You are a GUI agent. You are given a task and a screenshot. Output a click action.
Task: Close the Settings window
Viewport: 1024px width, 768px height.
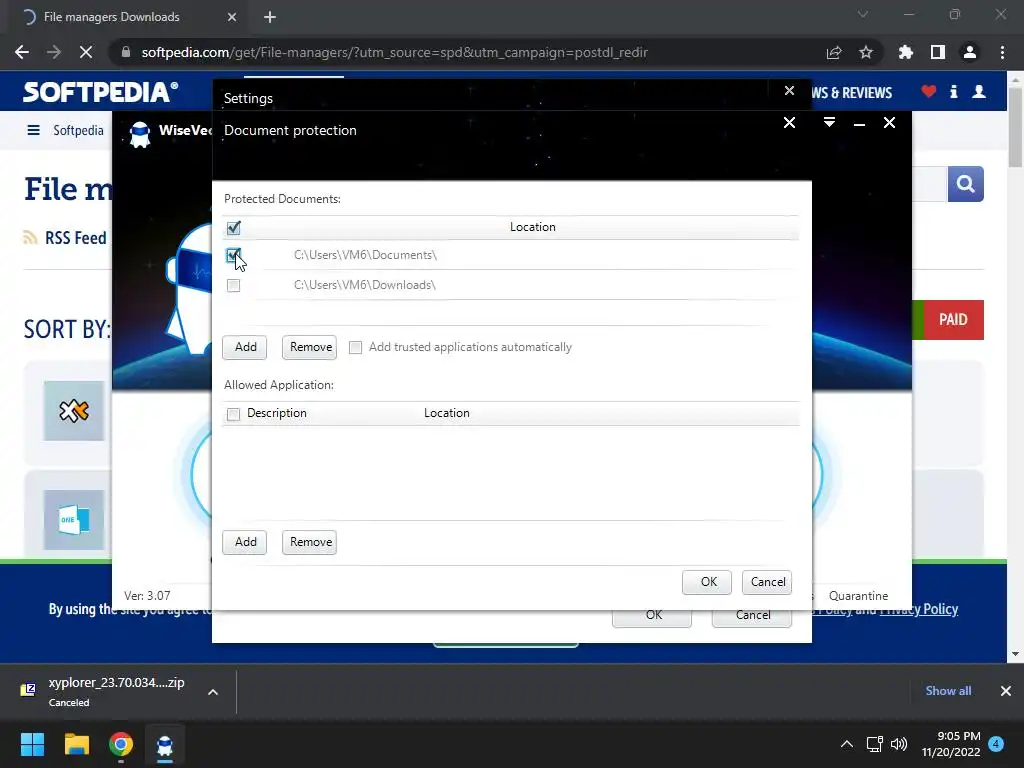click(790, 91)
